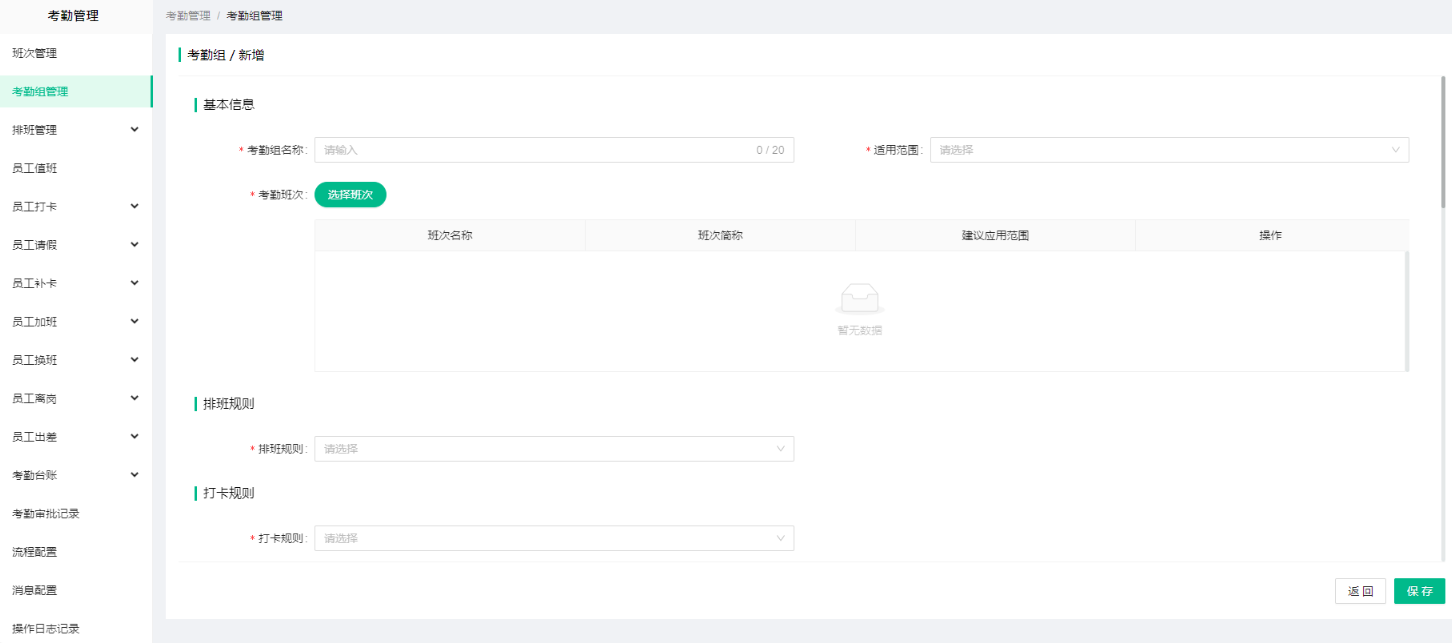Expand the 员工打卡 menu arrow
Viewport: 1452px width, 643px height.
pyautogui.click(x=134, y=206)
